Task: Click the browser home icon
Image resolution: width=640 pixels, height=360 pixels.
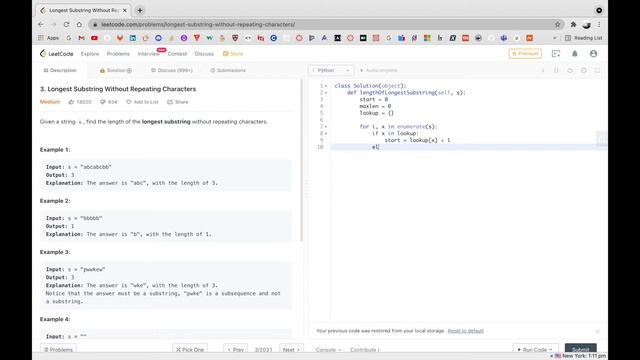Action: coord(79,24)
